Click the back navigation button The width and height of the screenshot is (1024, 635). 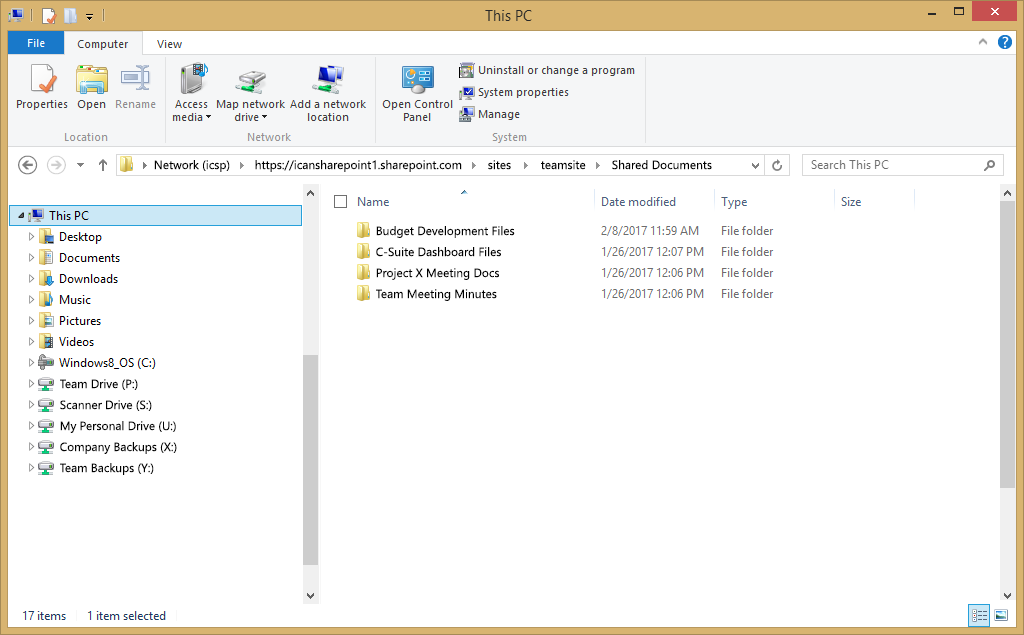tap(27, 164)
